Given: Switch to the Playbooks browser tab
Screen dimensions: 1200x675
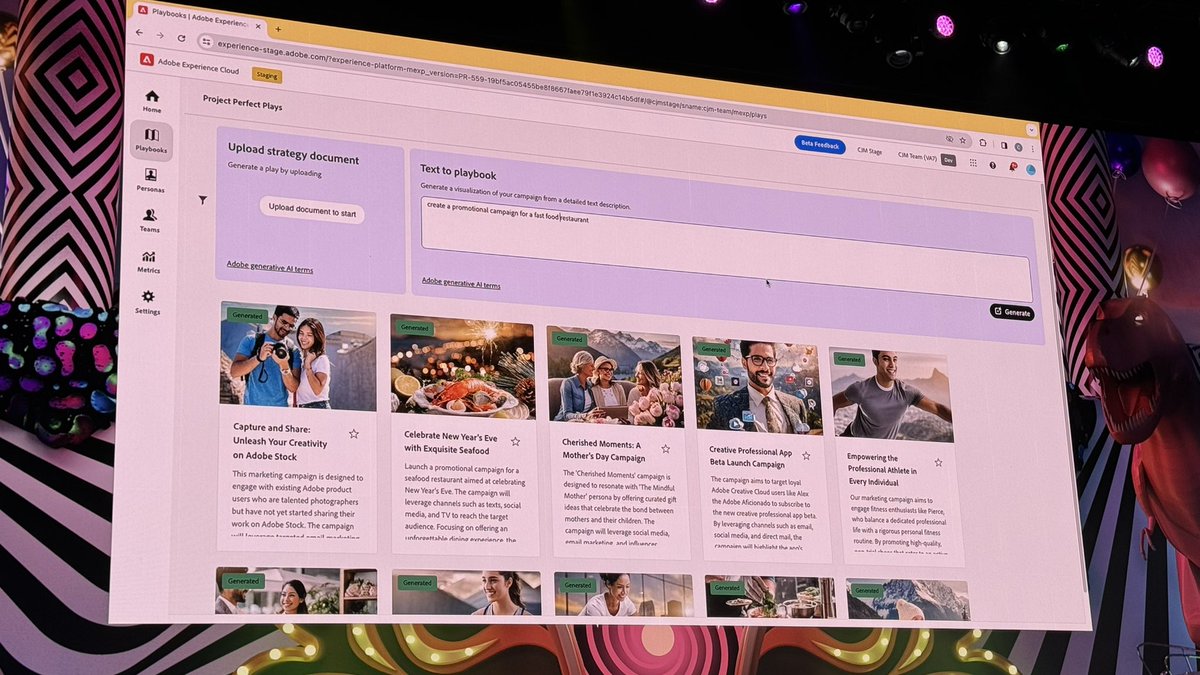Looking at the screenshot, I should pyautogui.click(x=199, y=17).
